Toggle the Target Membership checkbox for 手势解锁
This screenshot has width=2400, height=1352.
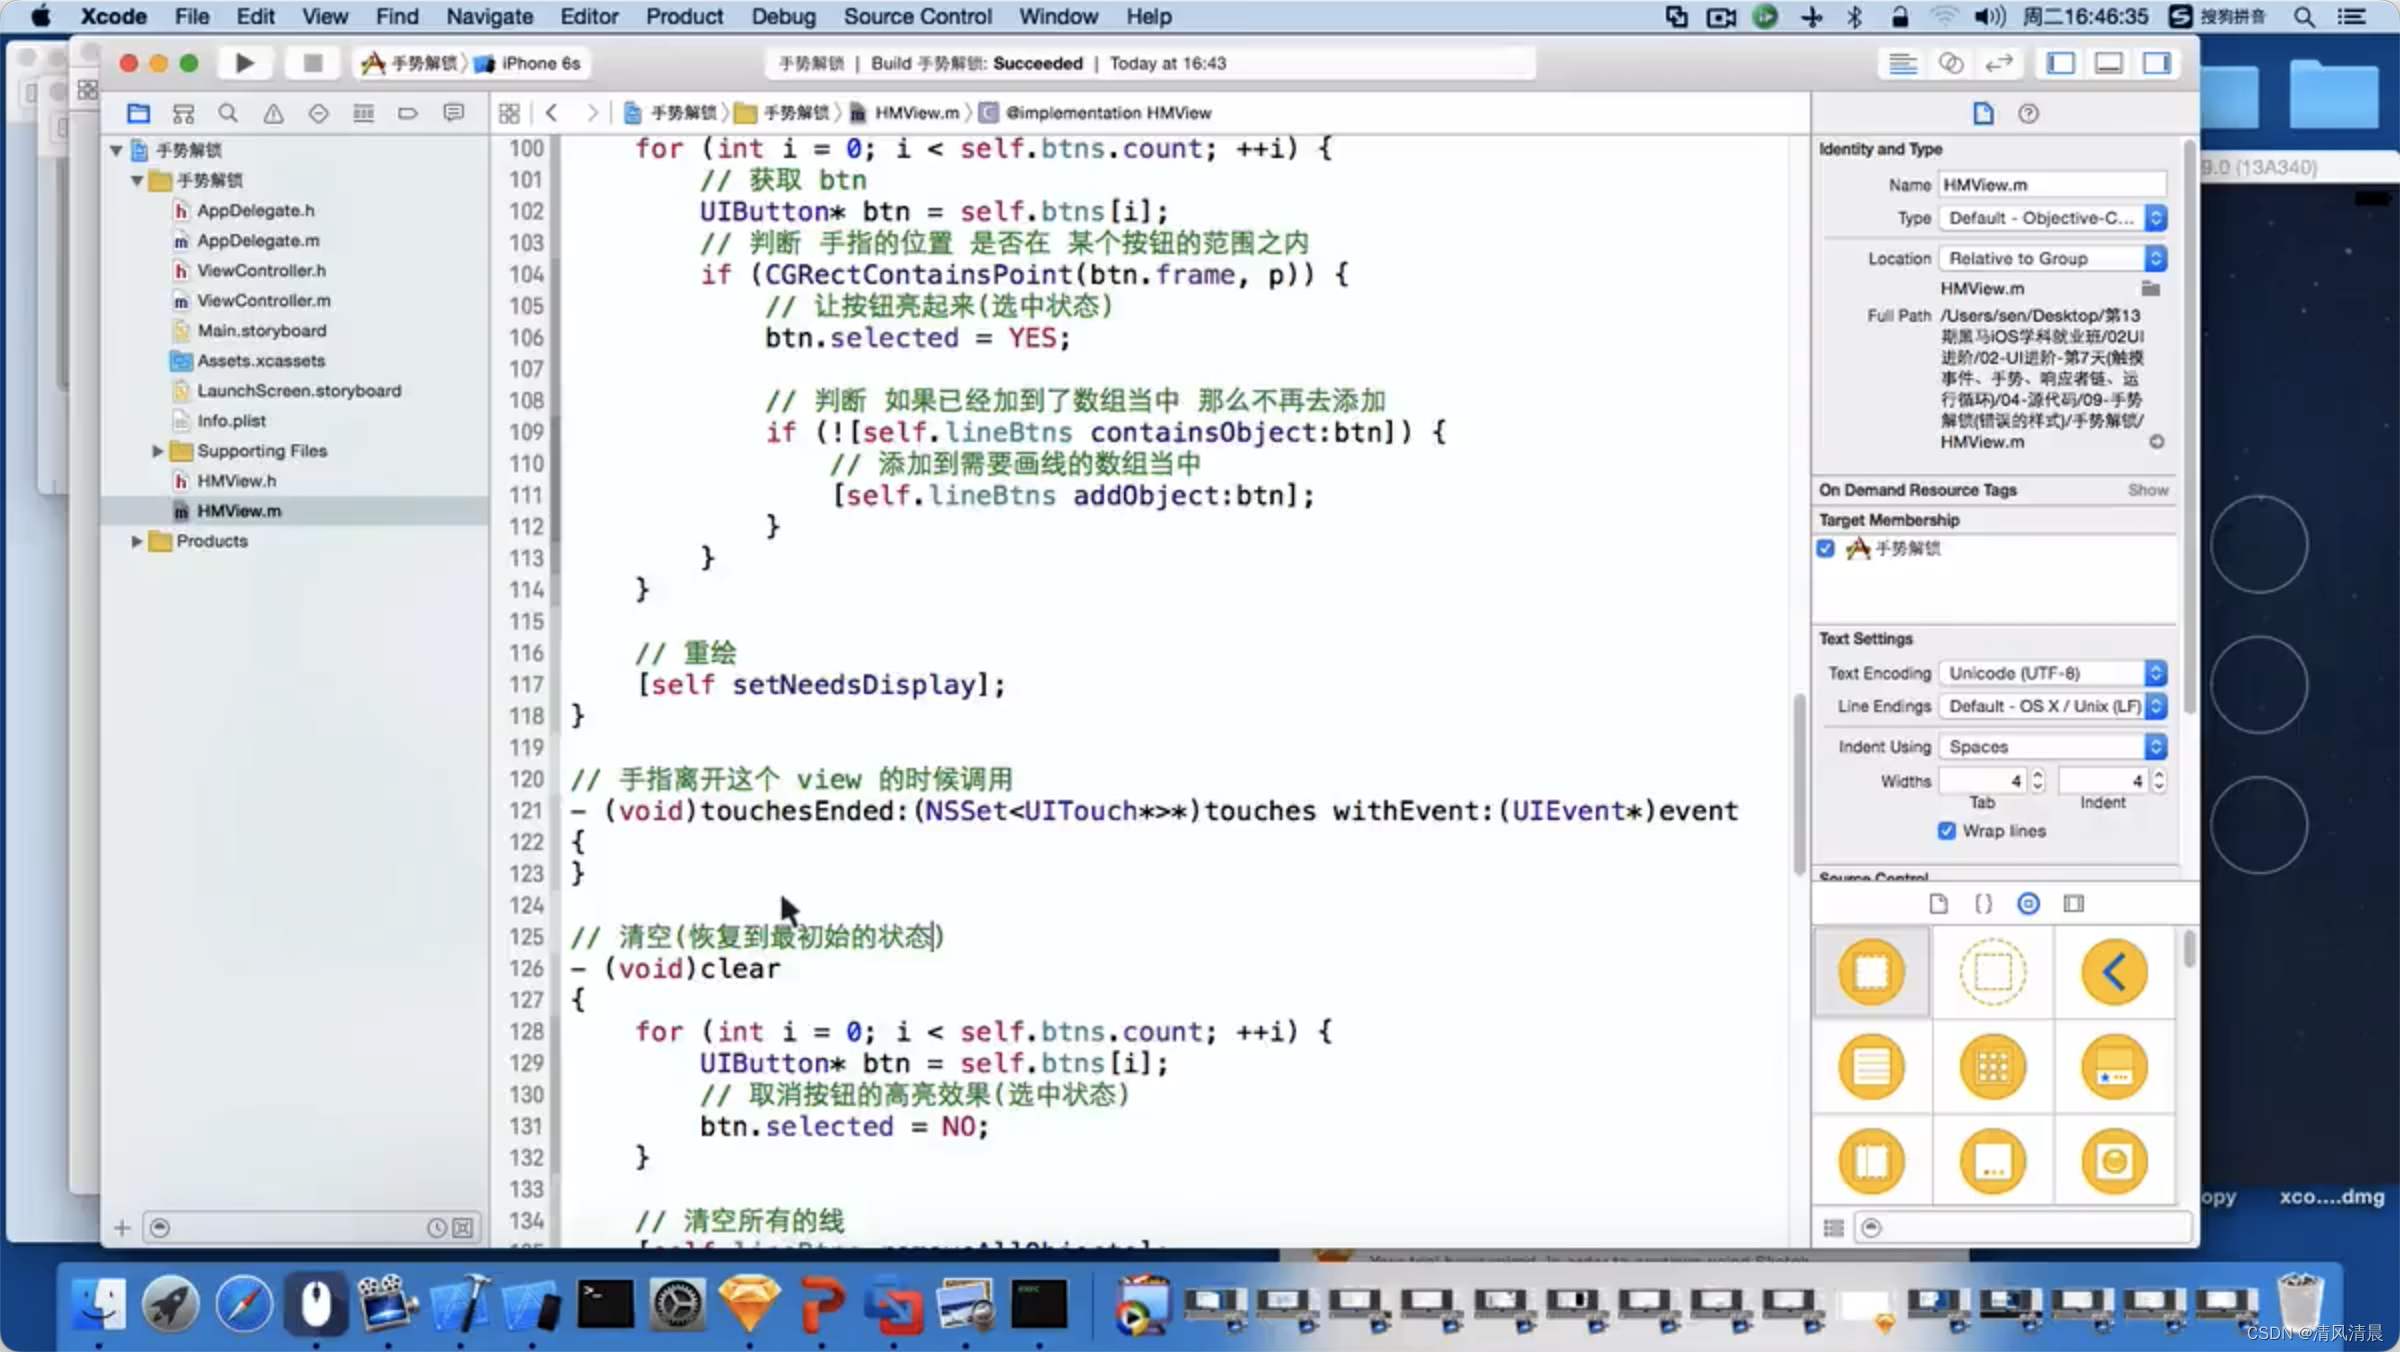1825,547
